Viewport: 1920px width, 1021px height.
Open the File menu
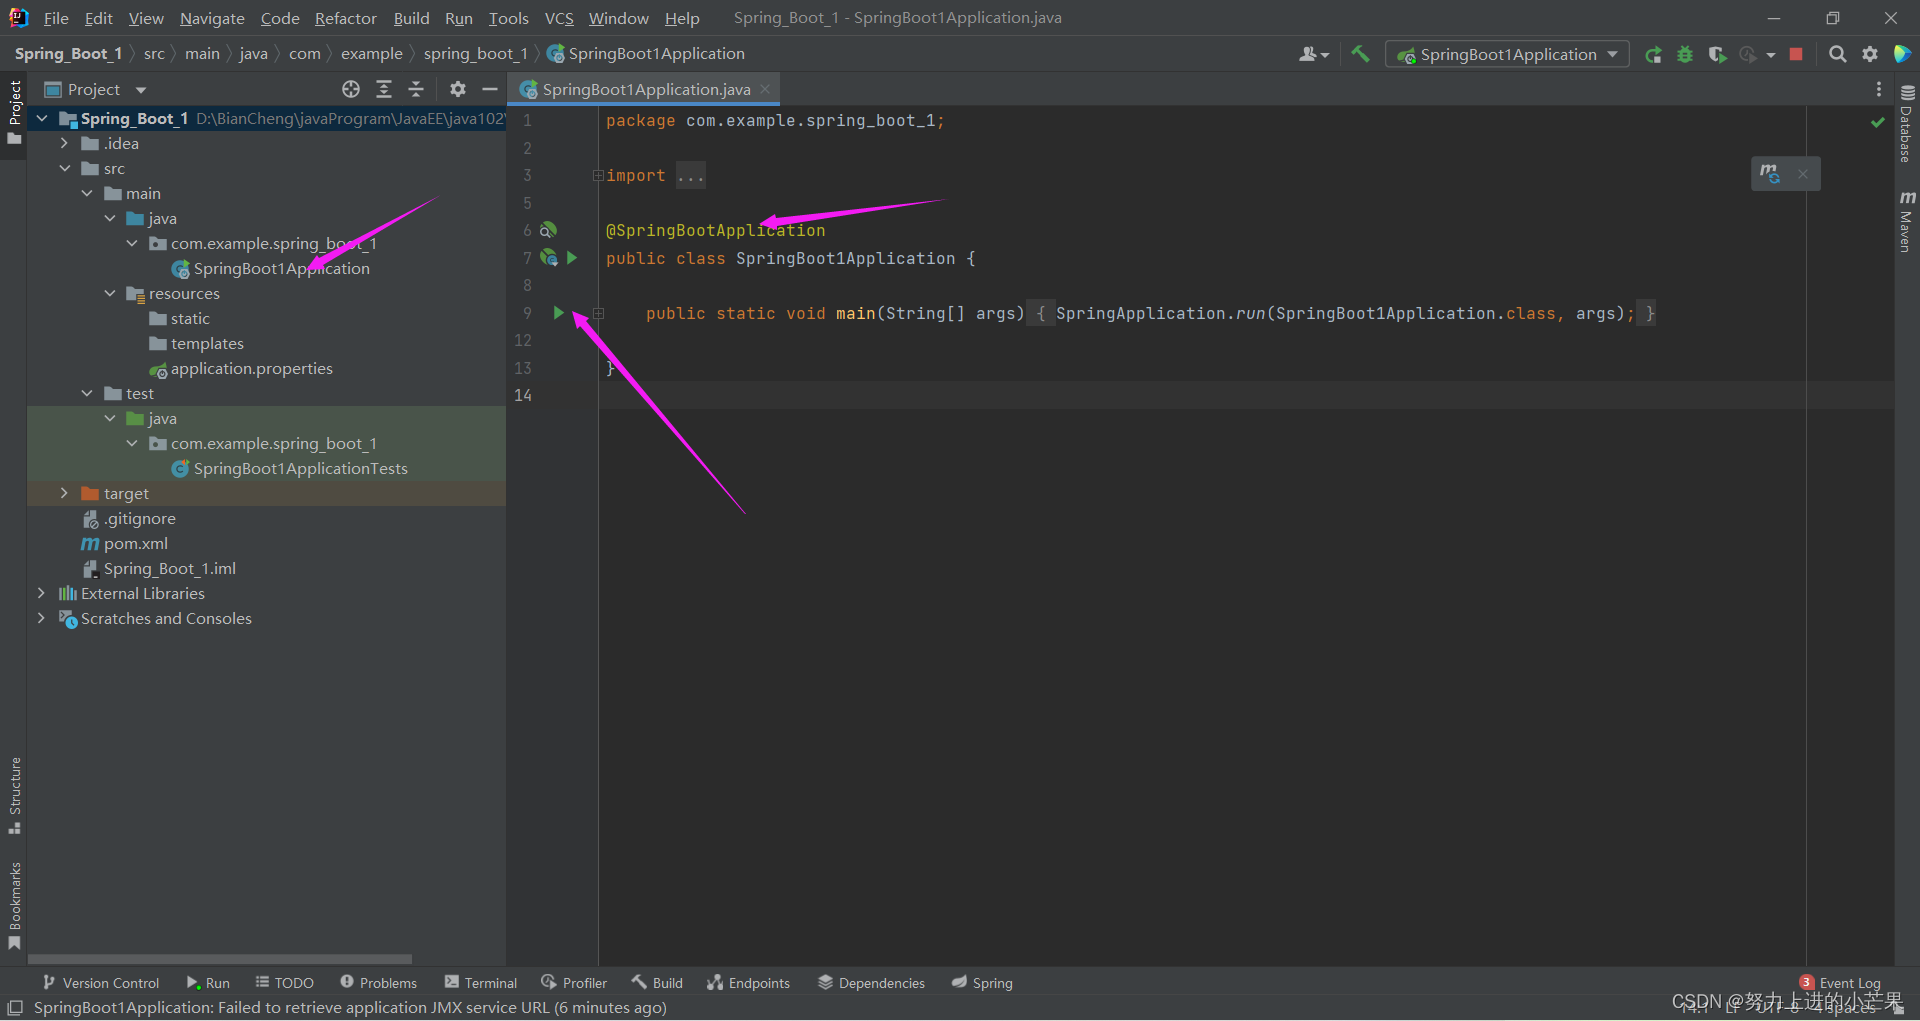point(56,18)
